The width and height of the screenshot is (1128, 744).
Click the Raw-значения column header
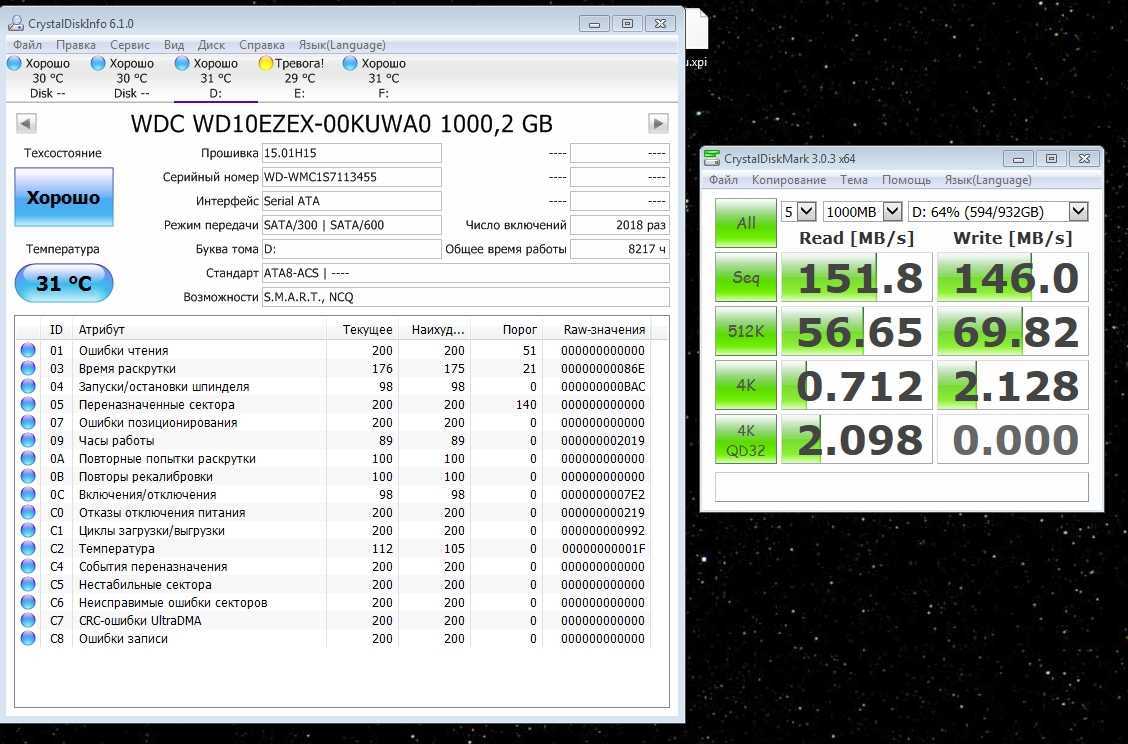pyautogui.click(x=596, y=330)
